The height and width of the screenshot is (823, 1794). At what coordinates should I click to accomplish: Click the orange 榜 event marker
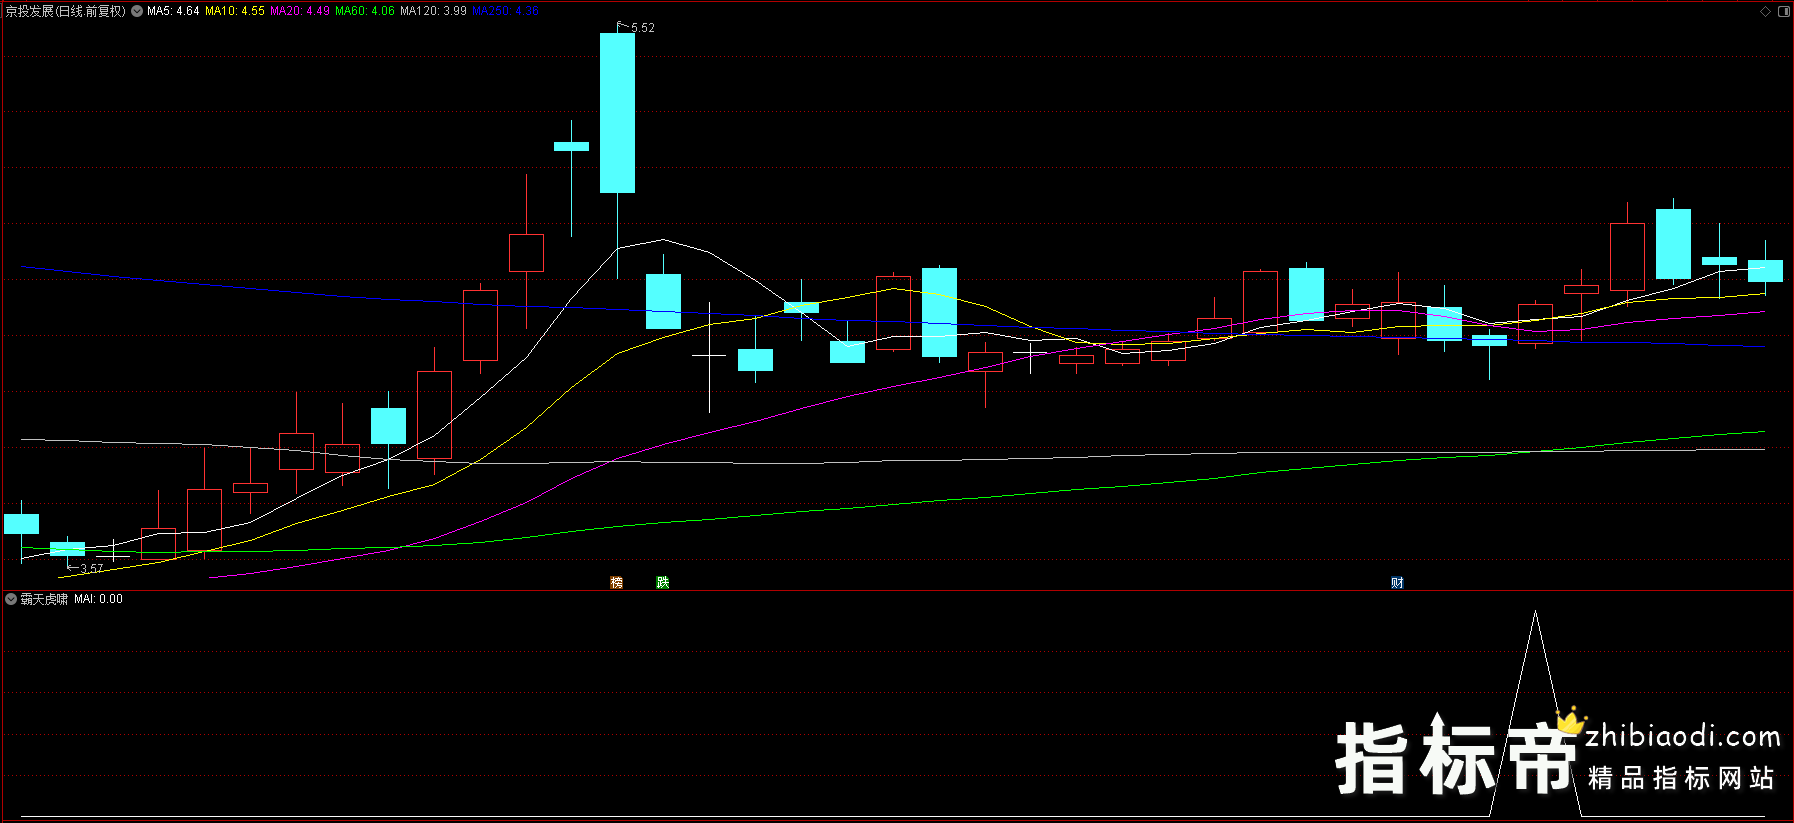pos(617,582)
